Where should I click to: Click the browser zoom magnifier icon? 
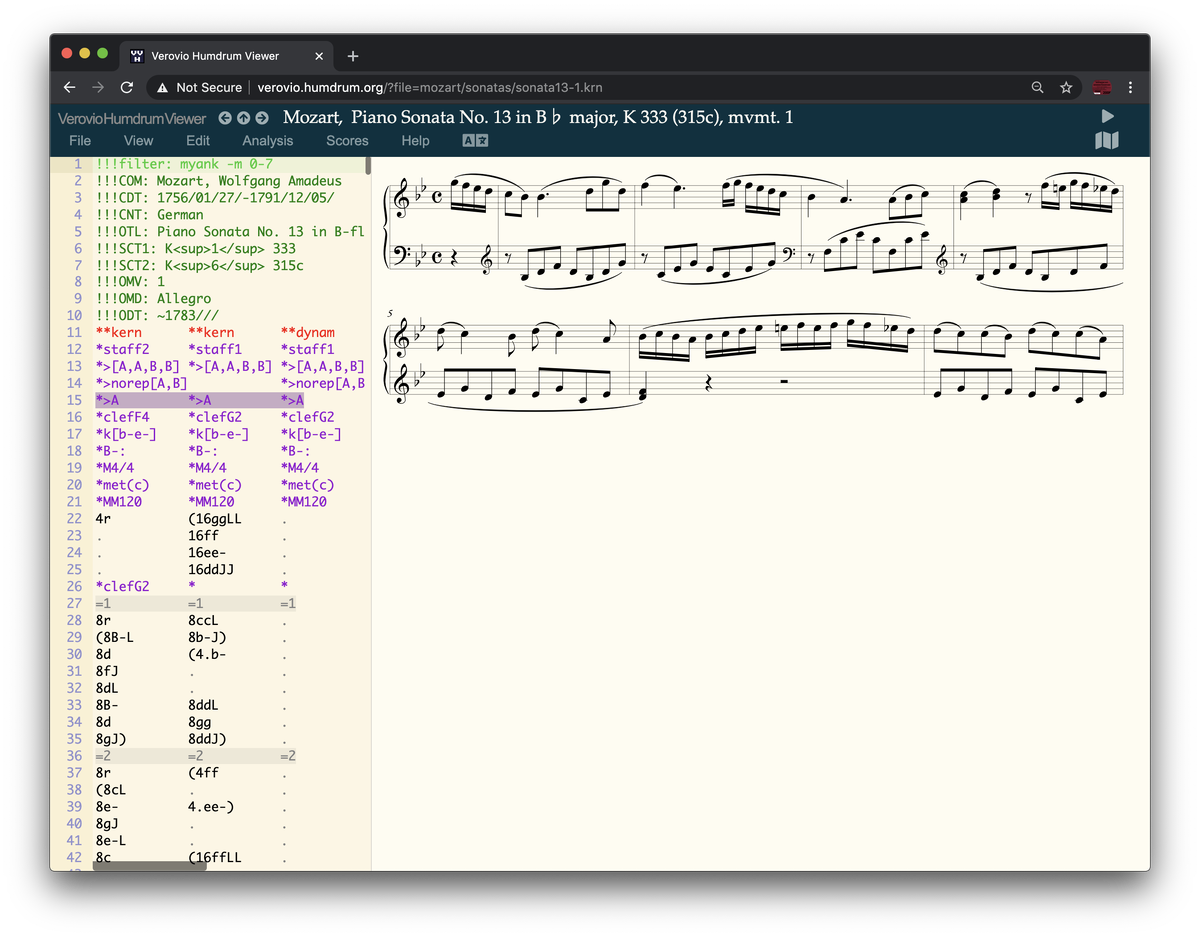[1038, 87]
